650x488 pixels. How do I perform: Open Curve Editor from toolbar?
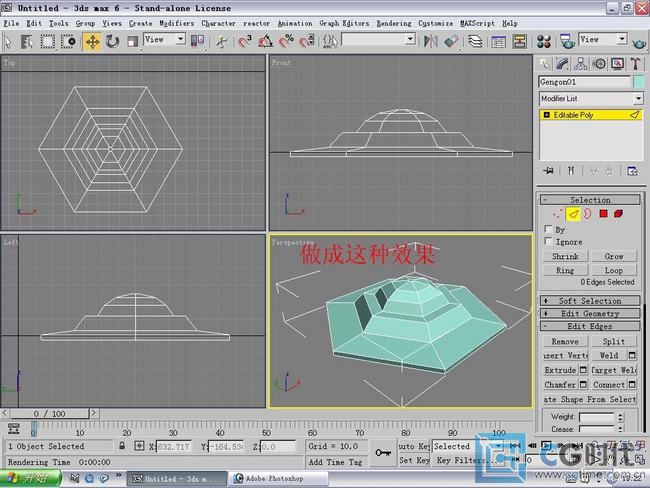pos(498,41)
